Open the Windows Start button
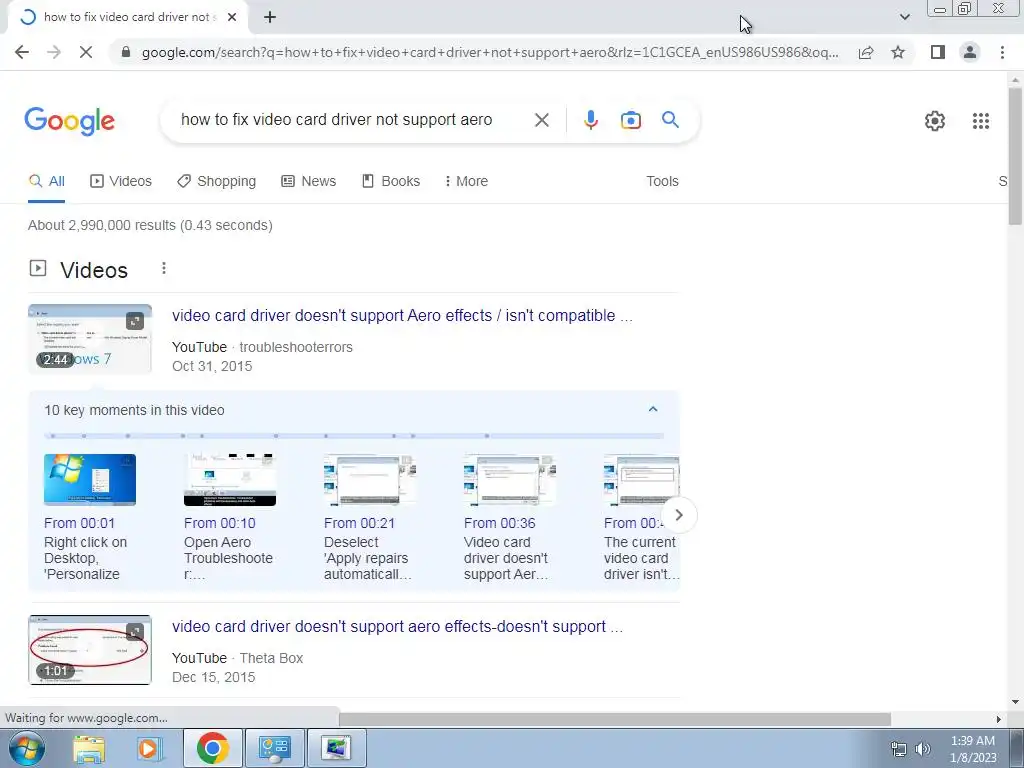The image size is (1024, 768). [x=26, y=748]
